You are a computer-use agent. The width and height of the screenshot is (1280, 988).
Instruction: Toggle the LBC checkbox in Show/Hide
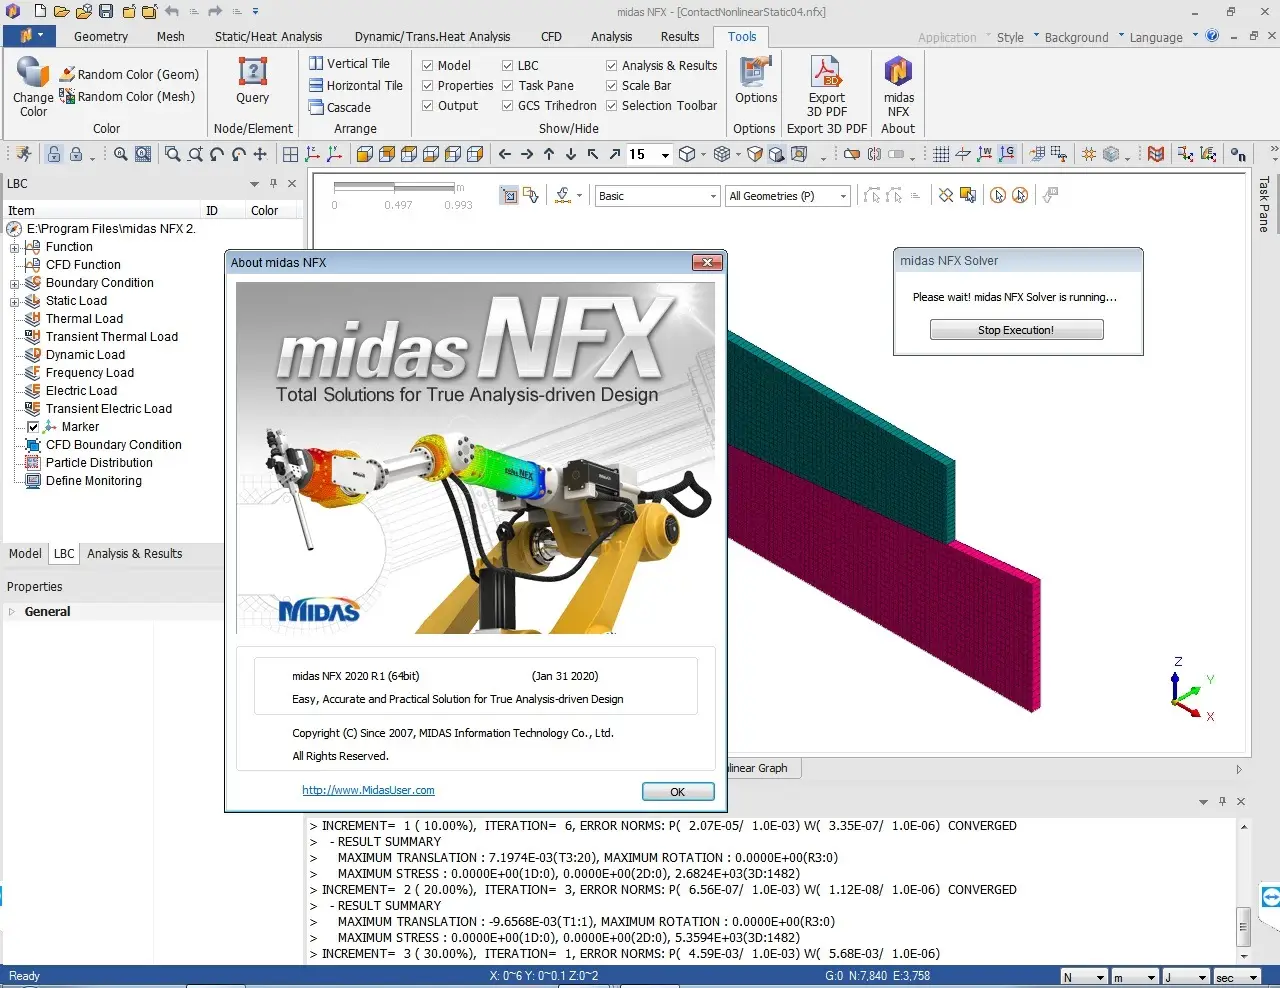point(507,65)
